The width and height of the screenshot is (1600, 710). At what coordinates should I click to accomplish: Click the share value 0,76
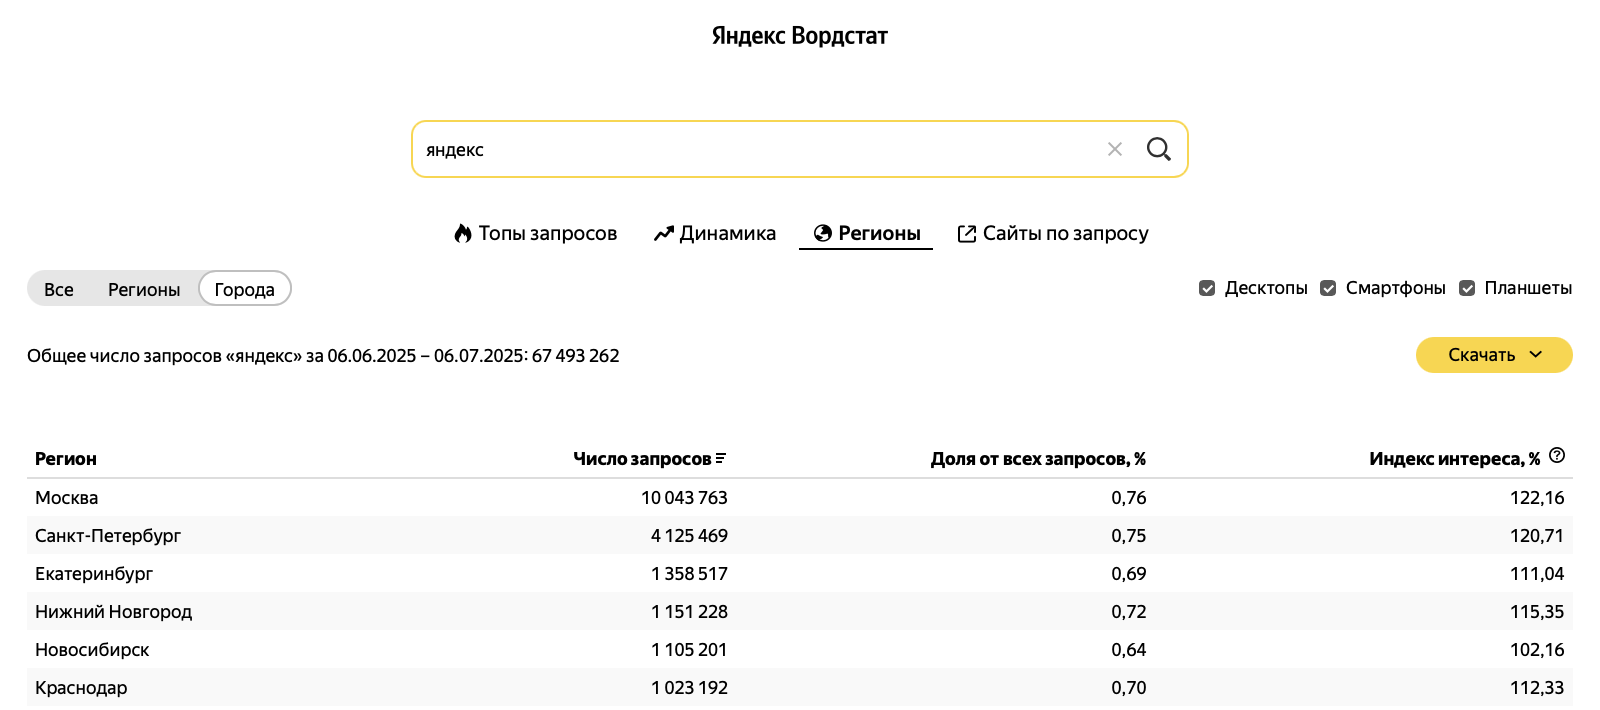(1129, 498)
